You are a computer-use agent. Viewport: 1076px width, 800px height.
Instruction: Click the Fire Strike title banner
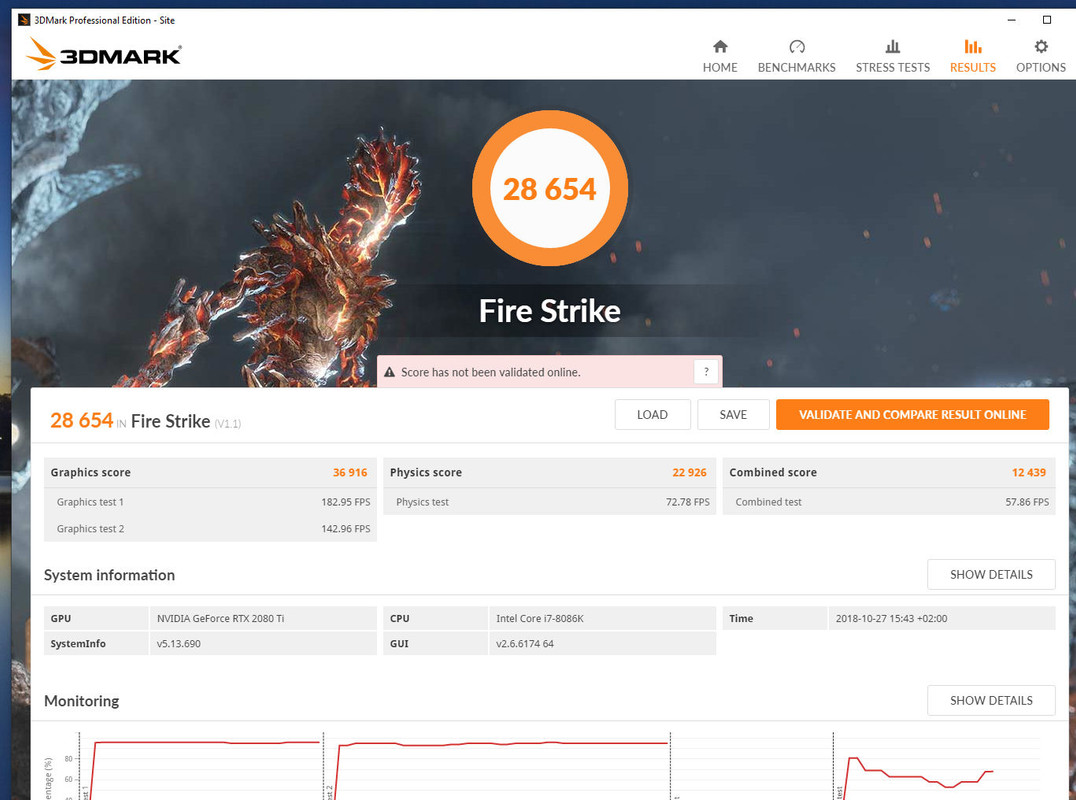(x=550, y=311)
